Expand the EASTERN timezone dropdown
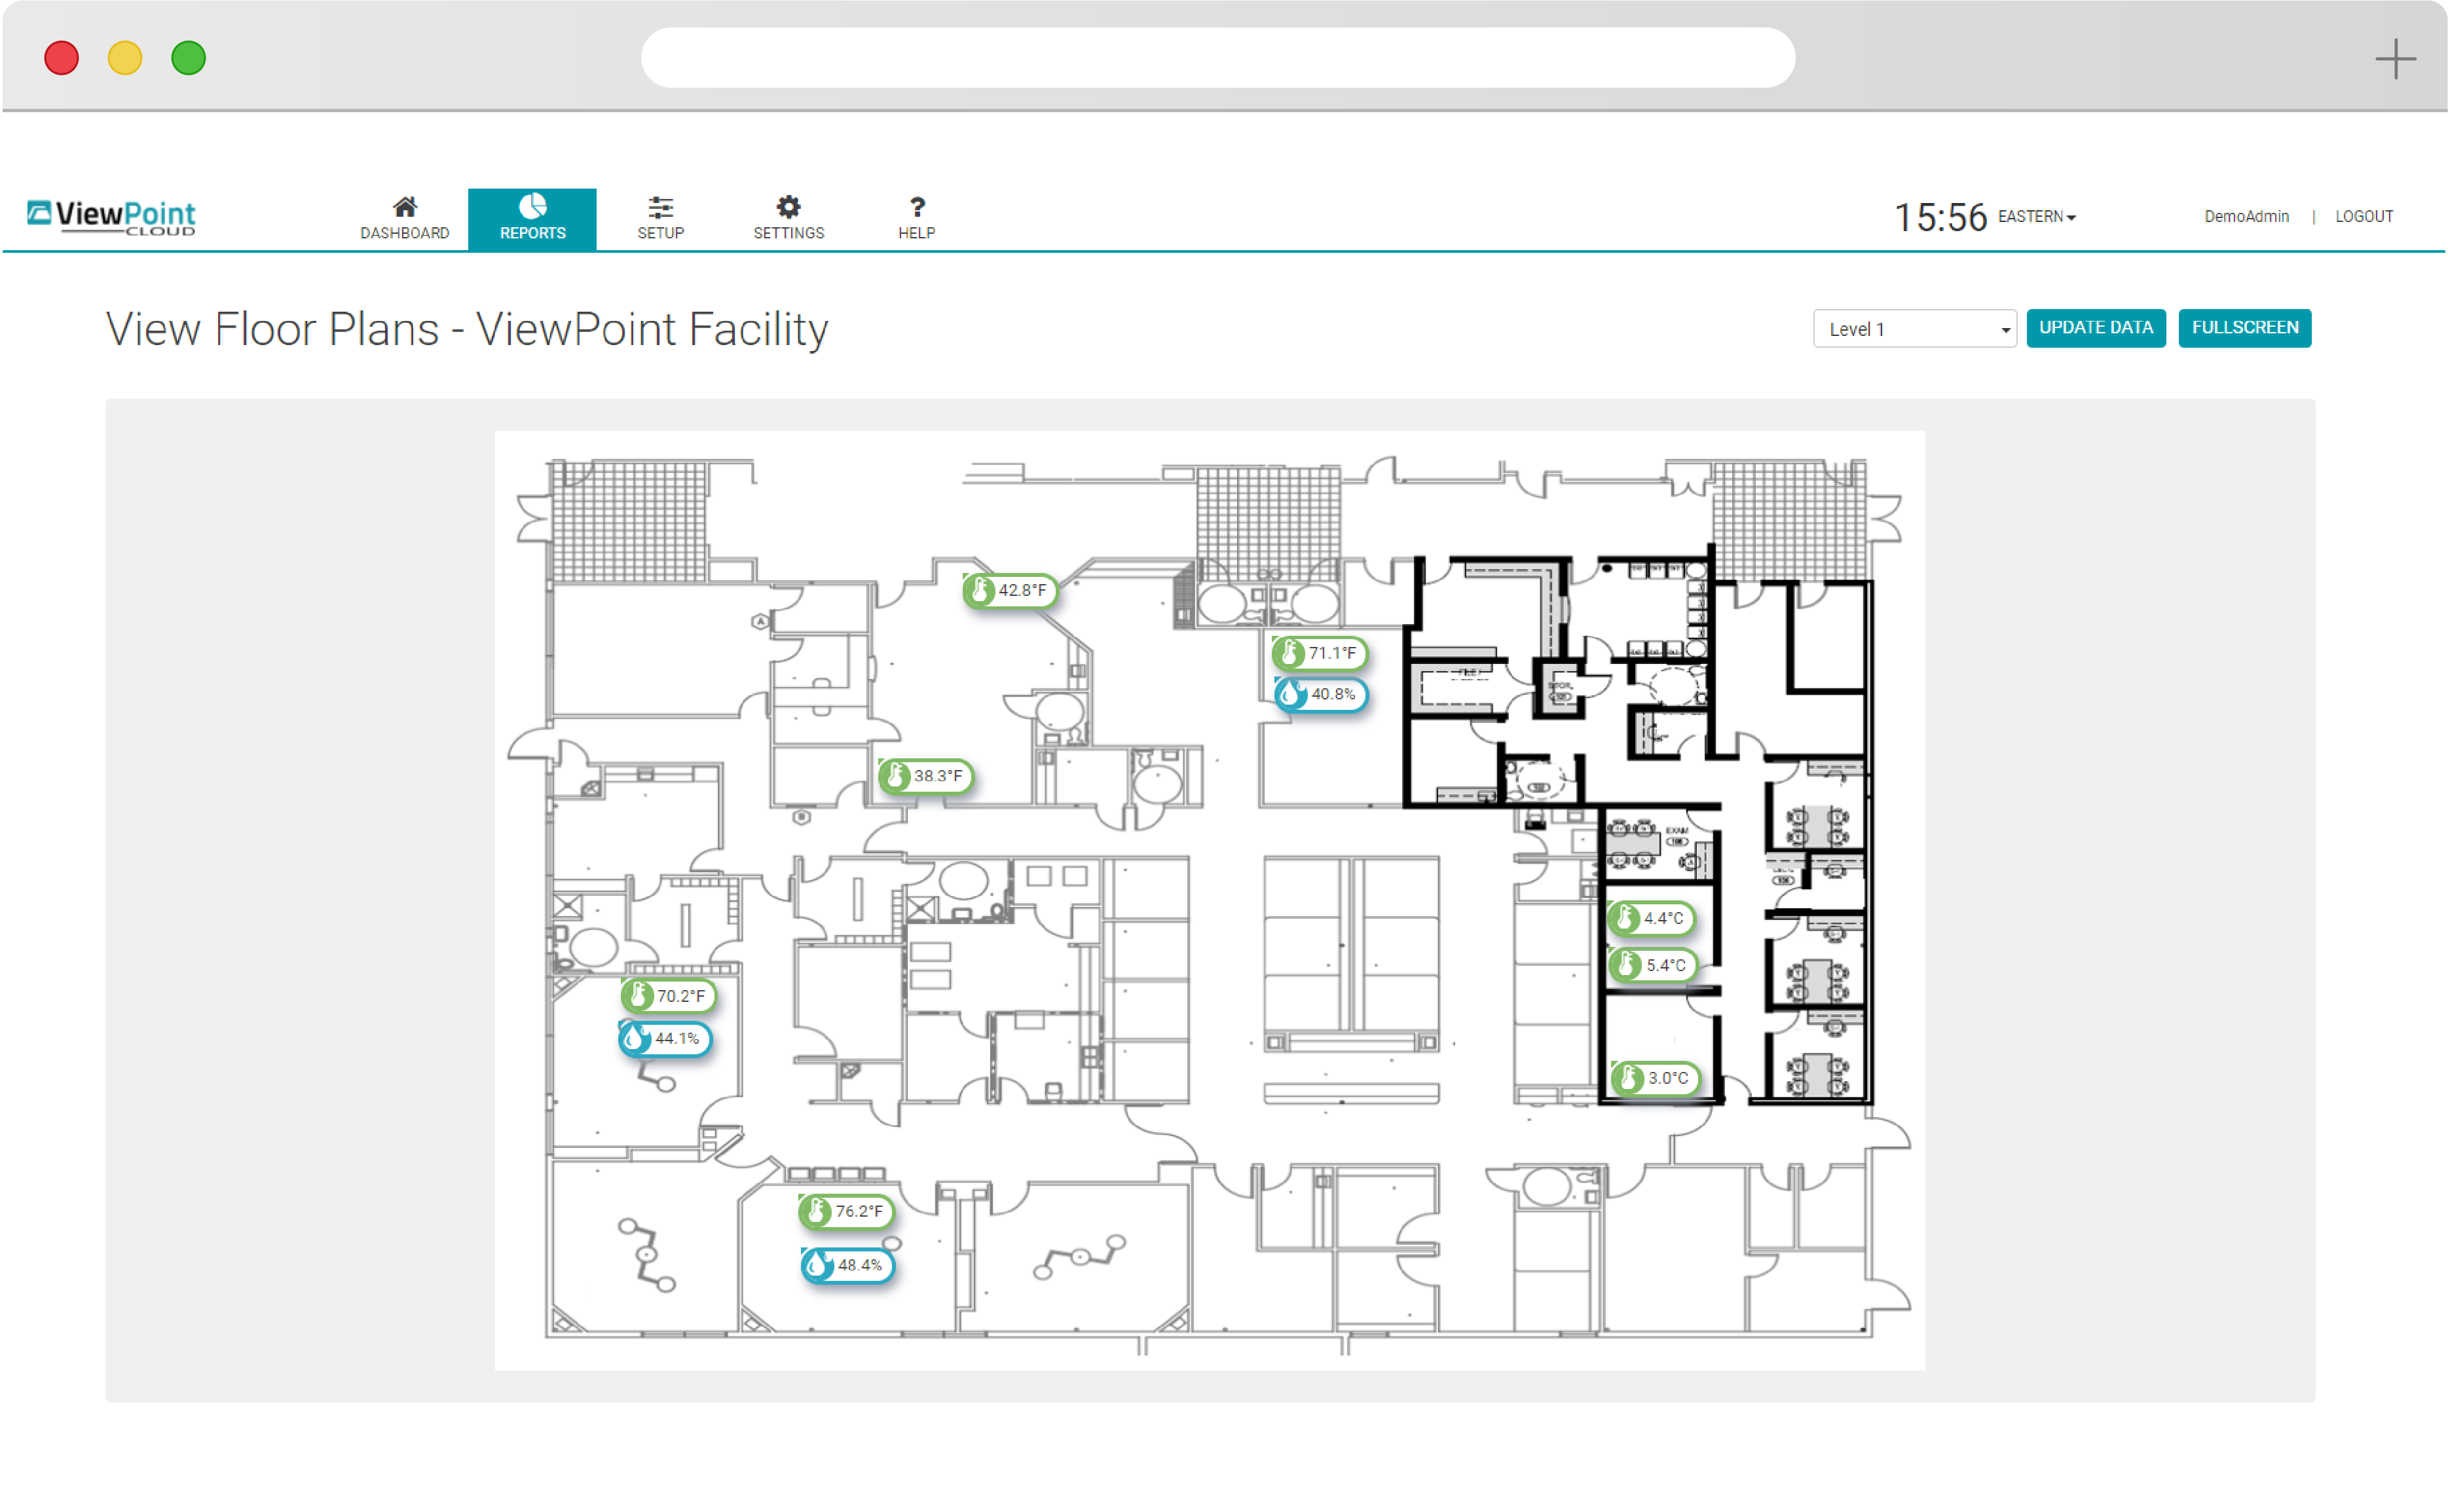The width and height of the screenshot is (2448, 1512). coord(2036,217)
